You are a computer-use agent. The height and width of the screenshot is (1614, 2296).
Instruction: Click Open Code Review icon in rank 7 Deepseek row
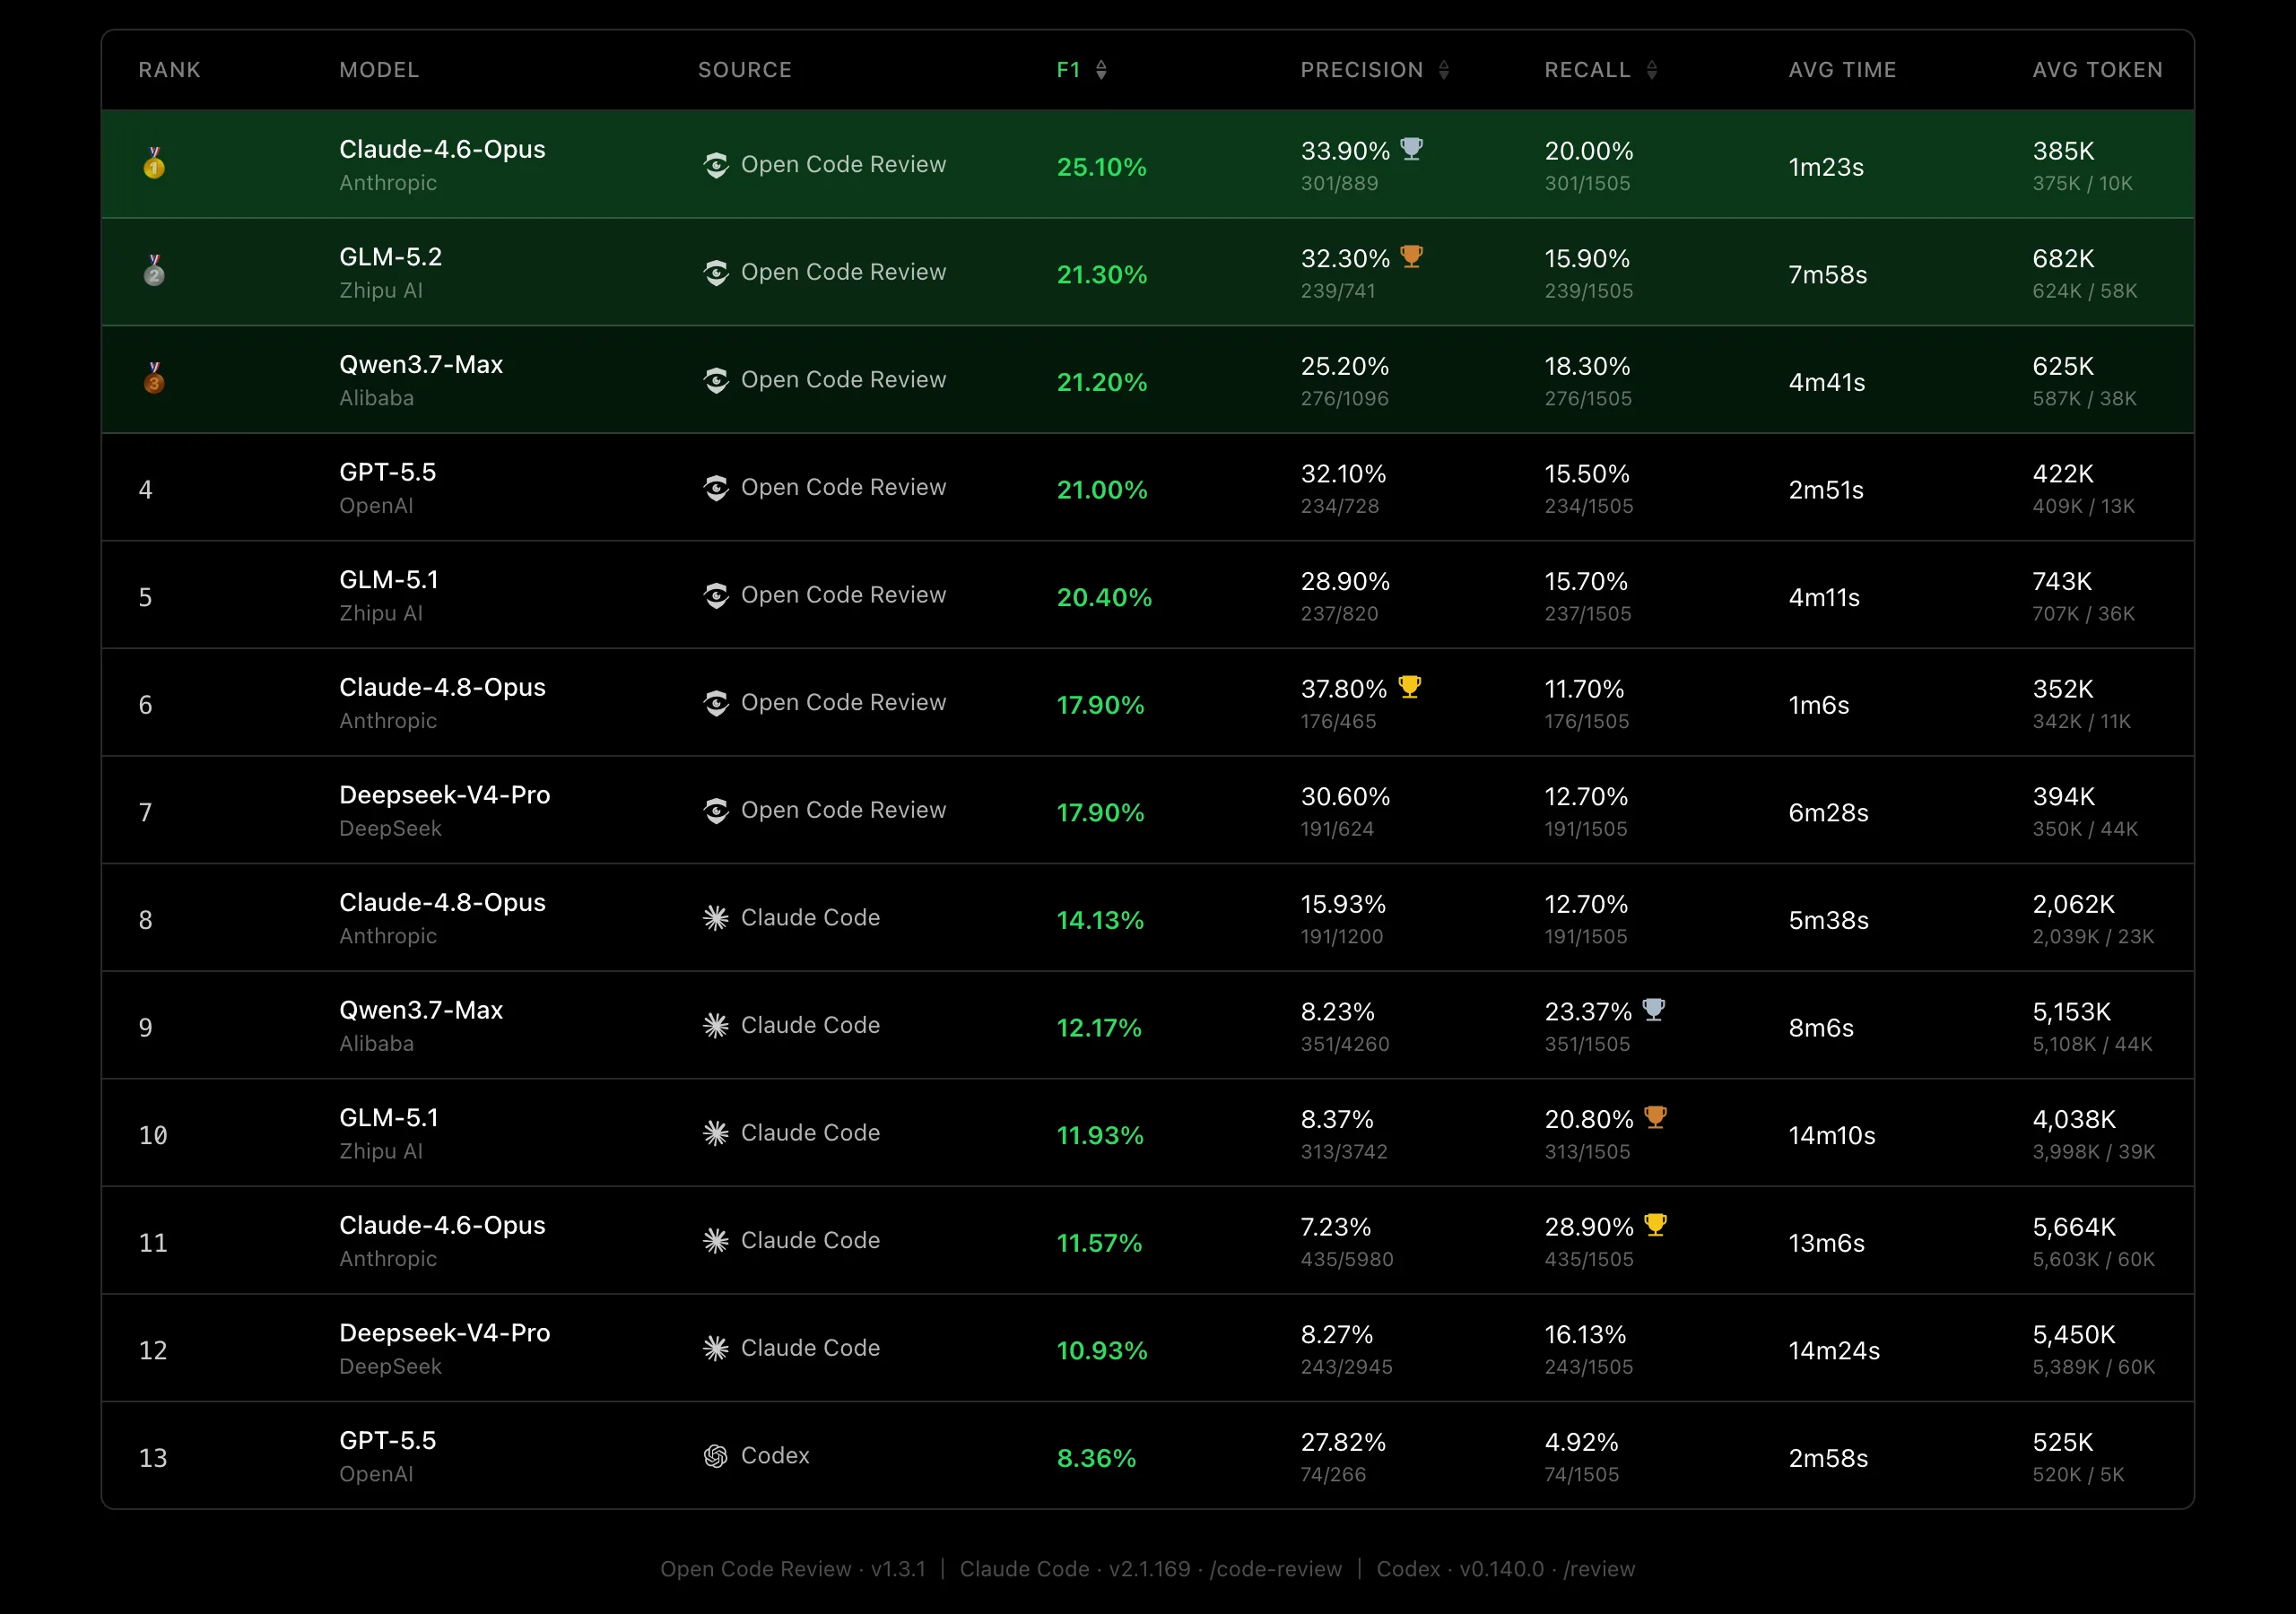click(716, 811)
